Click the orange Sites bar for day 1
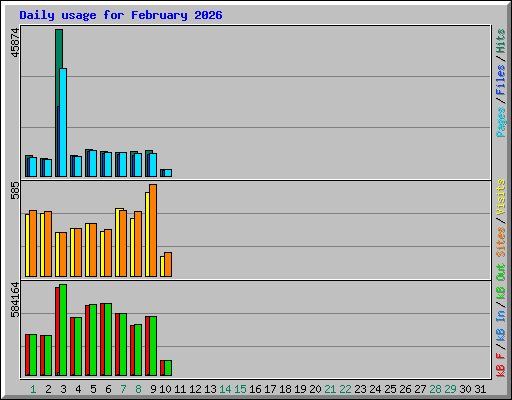Screen dimensions: 512x400 33,243
